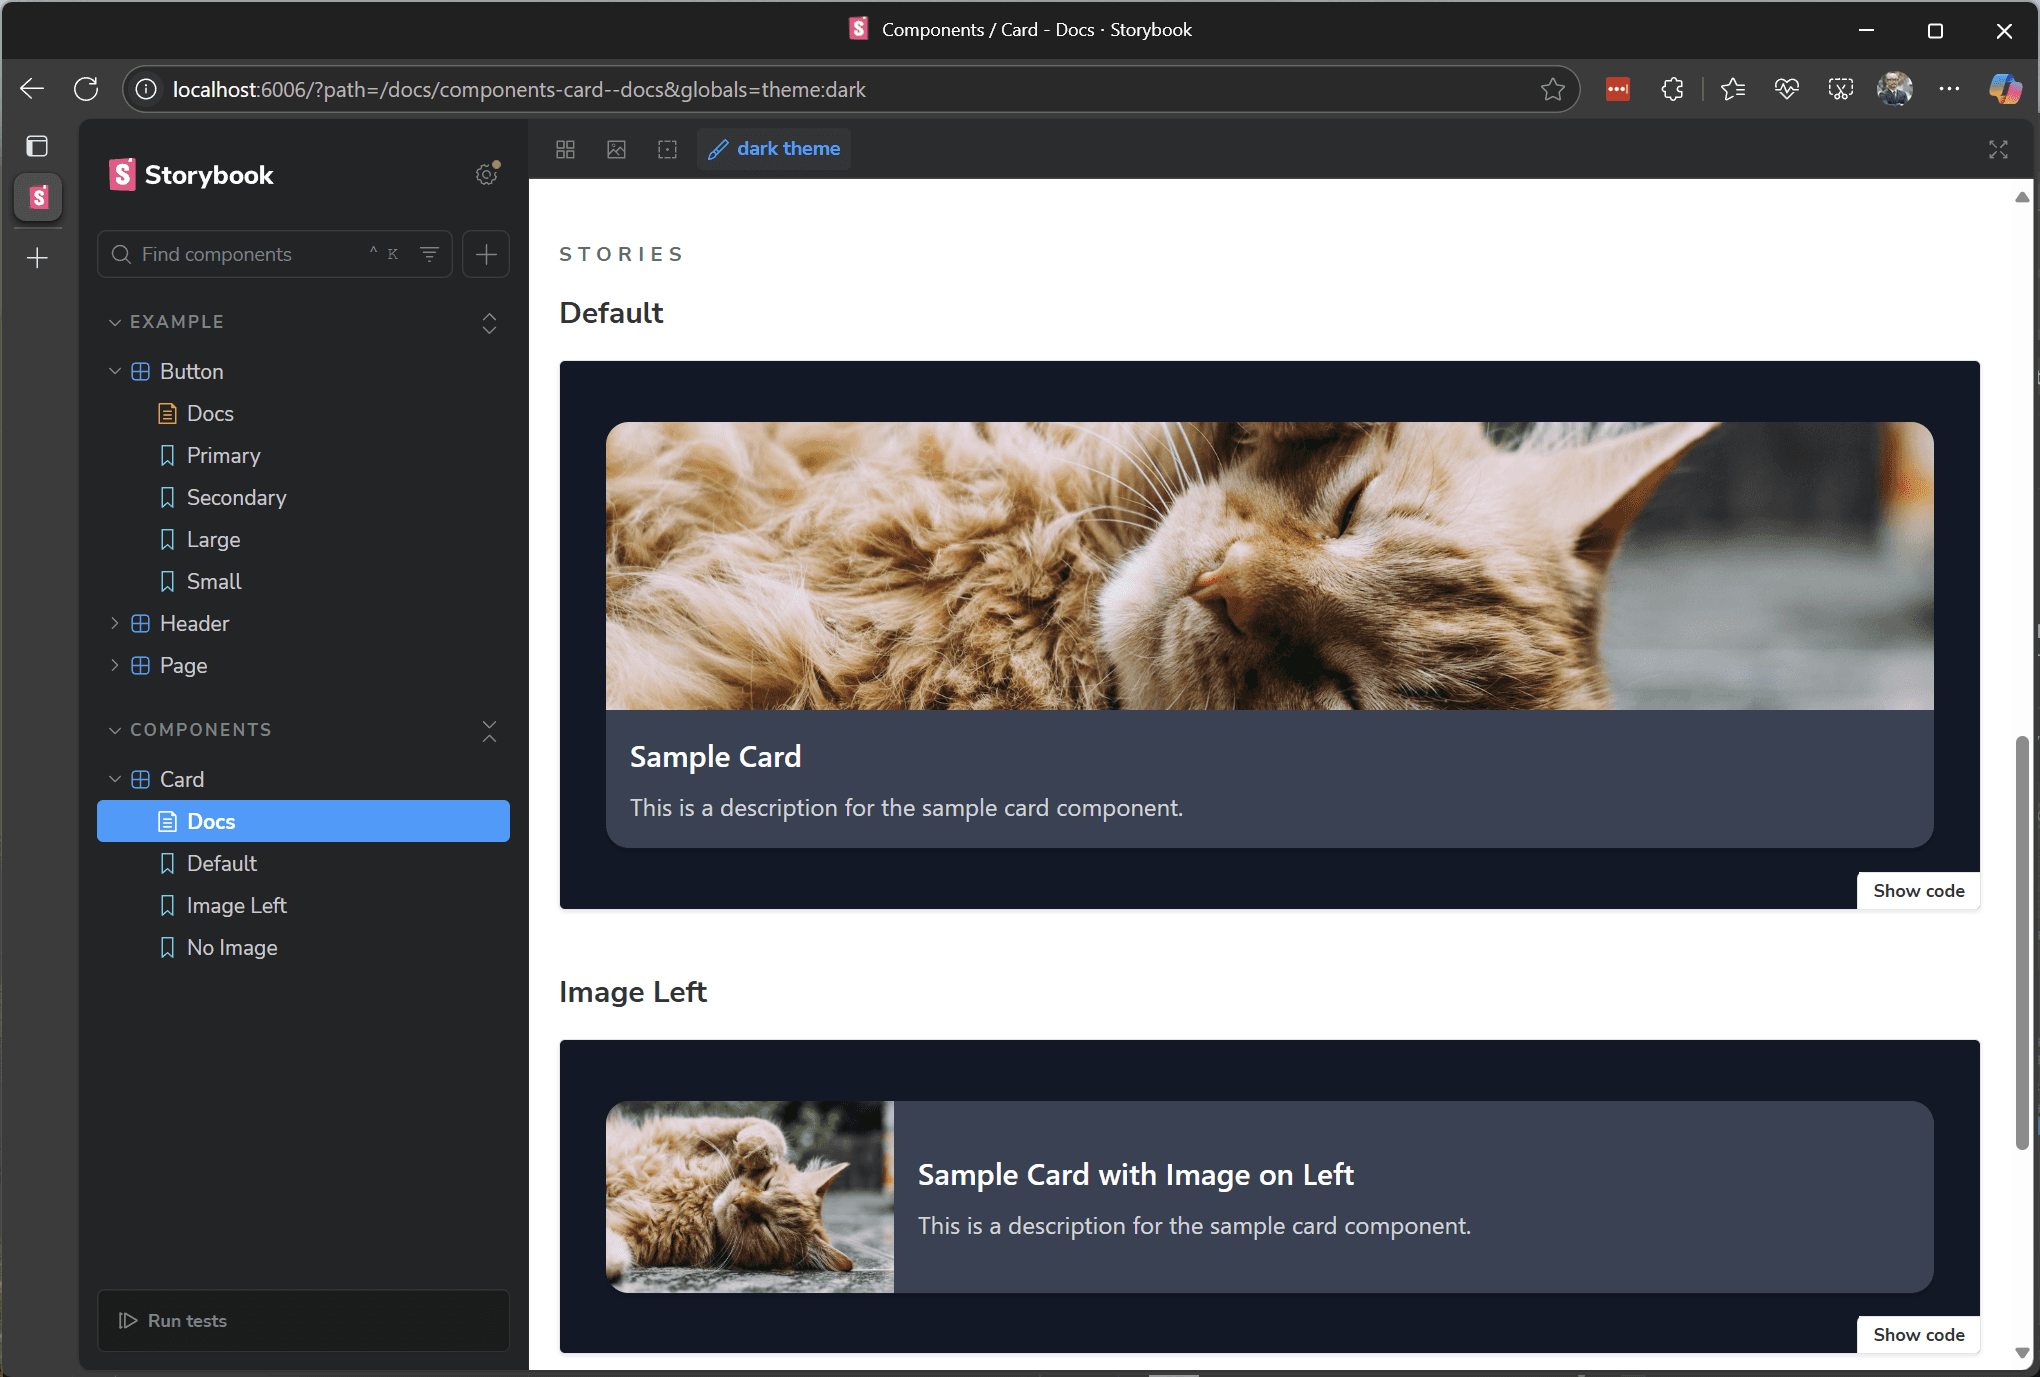Click the preview backgrounds image icon
The height and width of the screenshot is (1377, 2040).
pos(616,149)
